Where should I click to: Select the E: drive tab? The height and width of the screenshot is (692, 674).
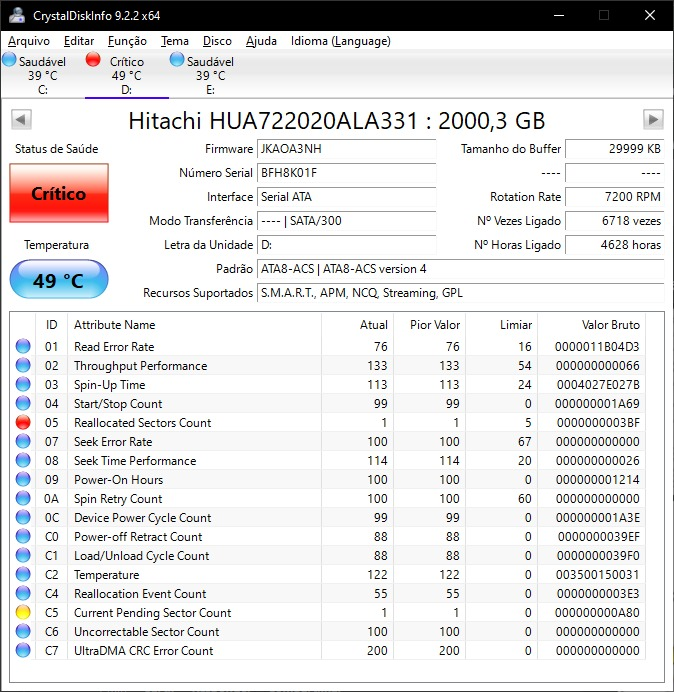coord(211,75)
